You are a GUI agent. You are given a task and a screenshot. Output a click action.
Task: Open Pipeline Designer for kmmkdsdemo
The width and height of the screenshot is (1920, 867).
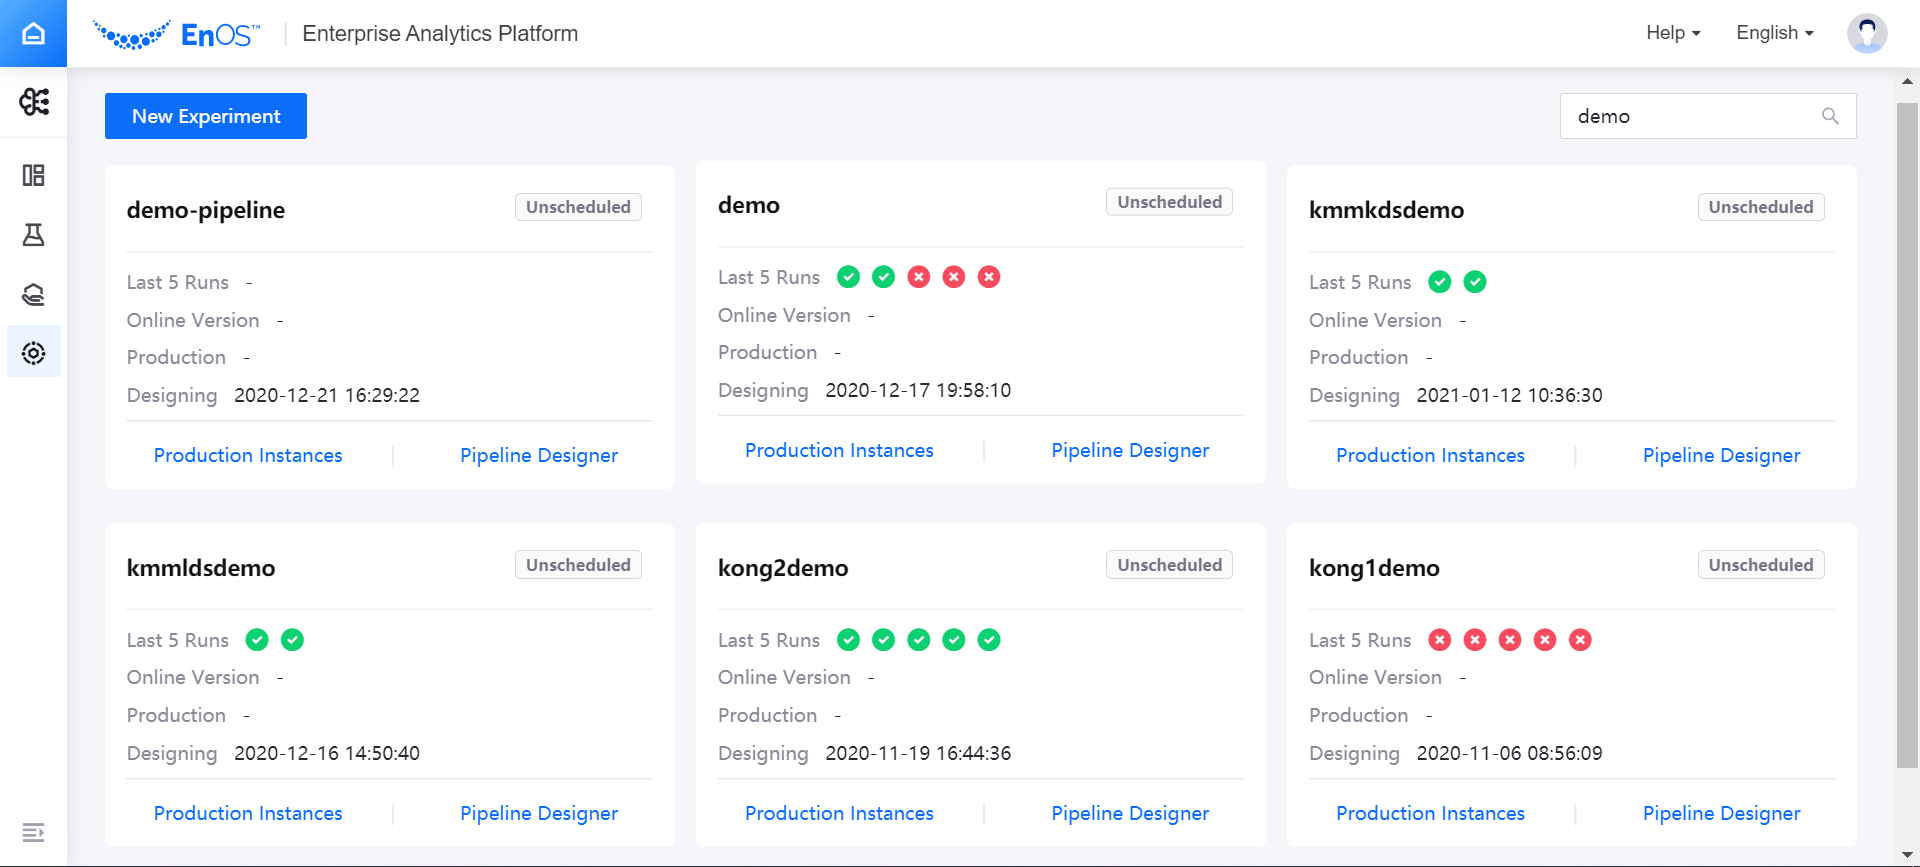1721,455
